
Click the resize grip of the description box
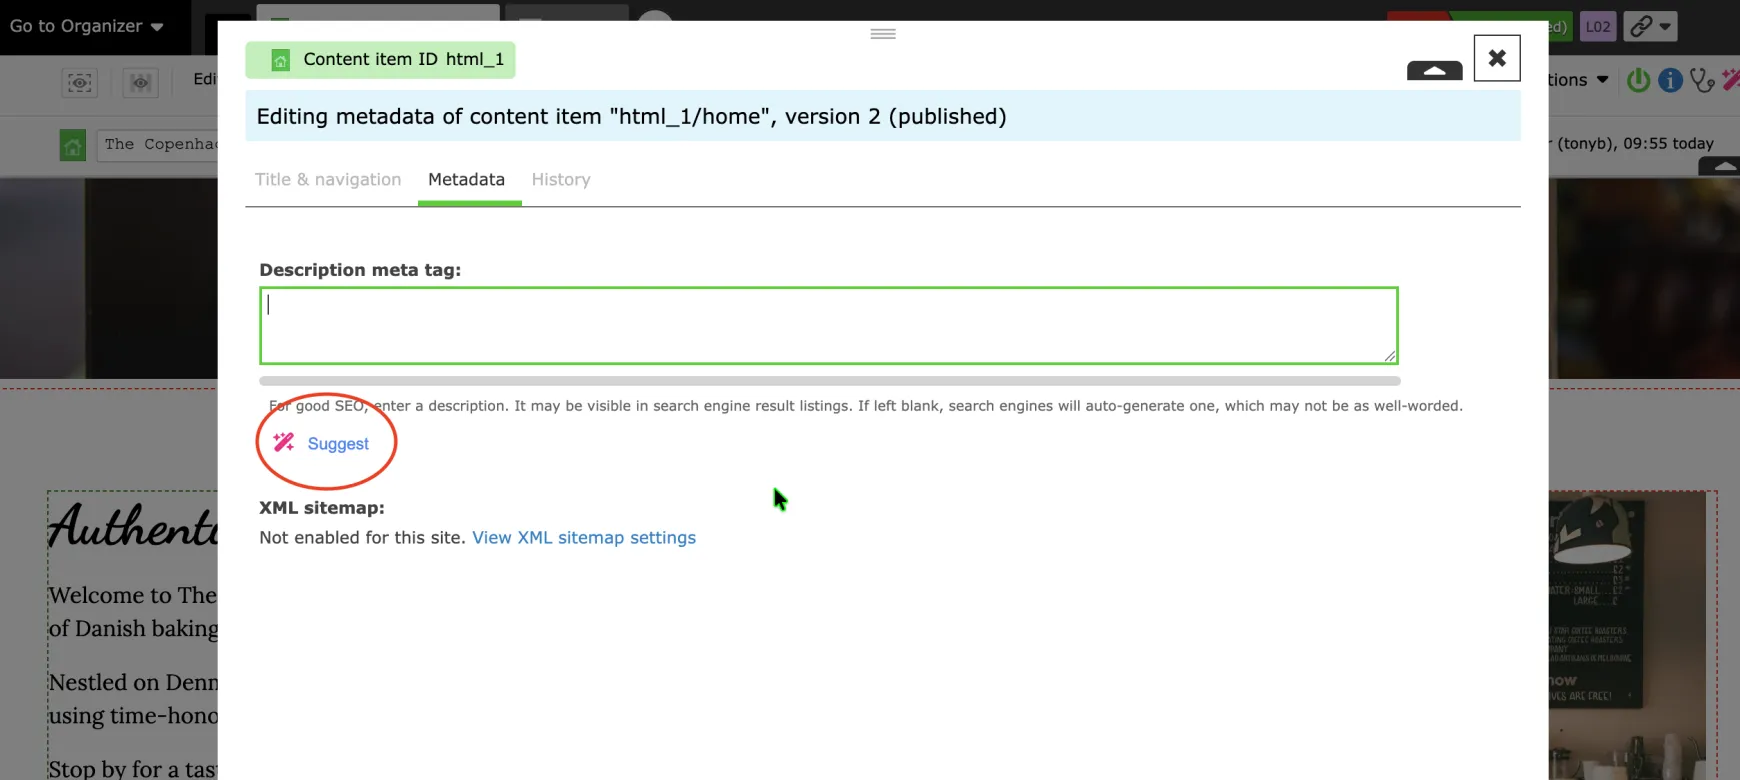pos(1389,356)
